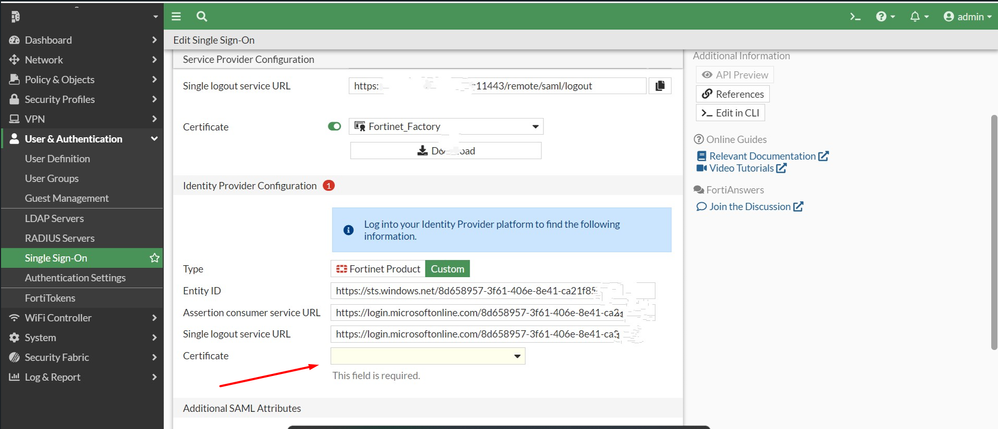The image size is (998, 429).
Task: Select Single Sign-On menu item
Action: point(82,258)
